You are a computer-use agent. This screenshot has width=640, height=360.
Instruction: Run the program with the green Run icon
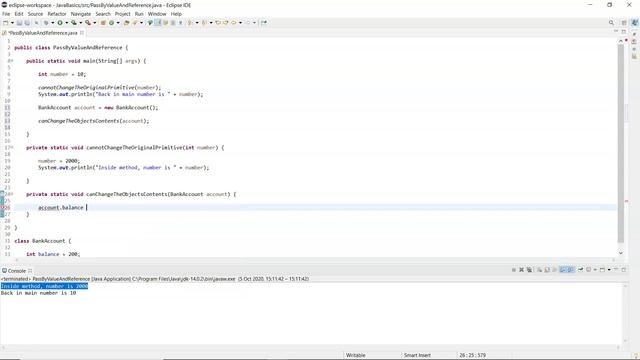[60, 23]
